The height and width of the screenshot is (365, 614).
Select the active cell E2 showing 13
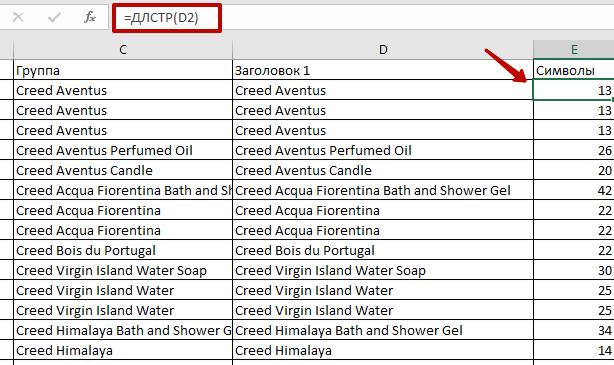coord(574,90)
